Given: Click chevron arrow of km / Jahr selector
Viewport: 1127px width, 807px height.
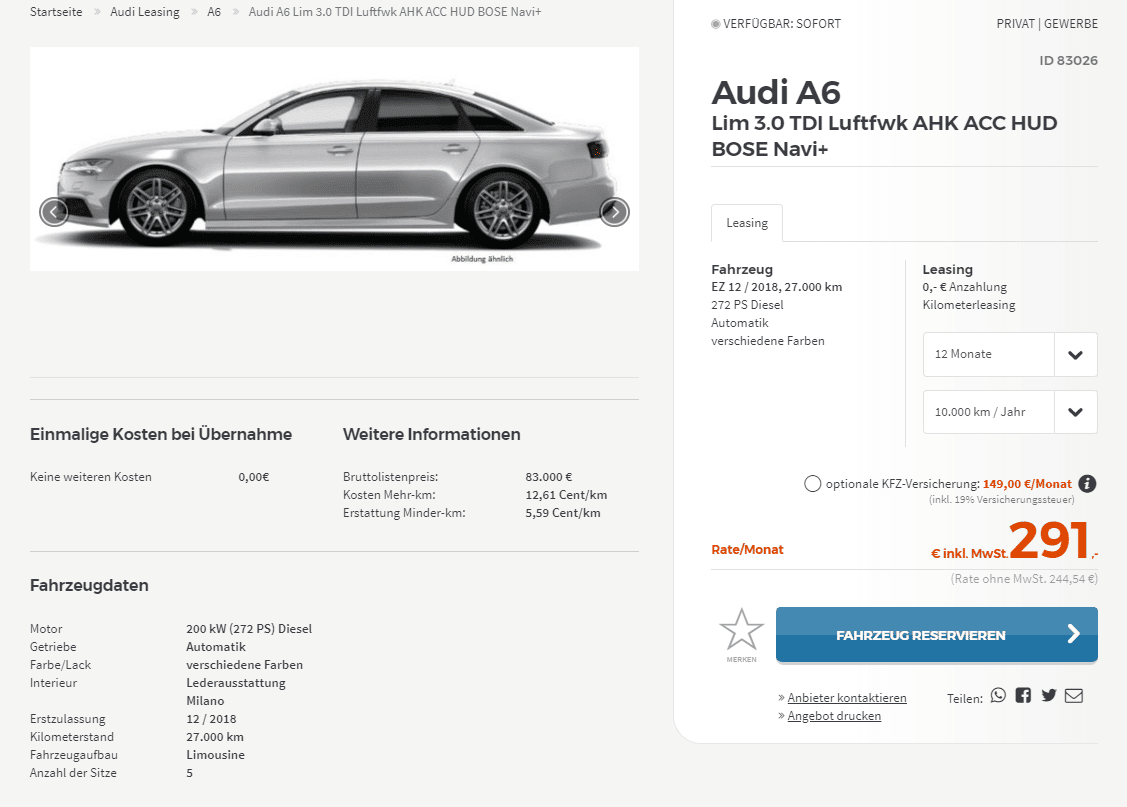Looking at the screenshot, I should click(1075, 412).
